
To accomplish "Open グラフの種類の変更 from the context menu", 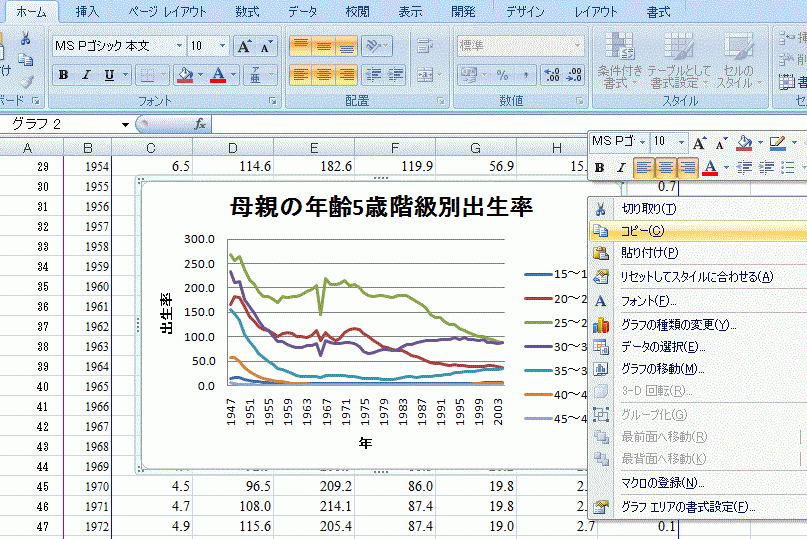I will (678, 325).
